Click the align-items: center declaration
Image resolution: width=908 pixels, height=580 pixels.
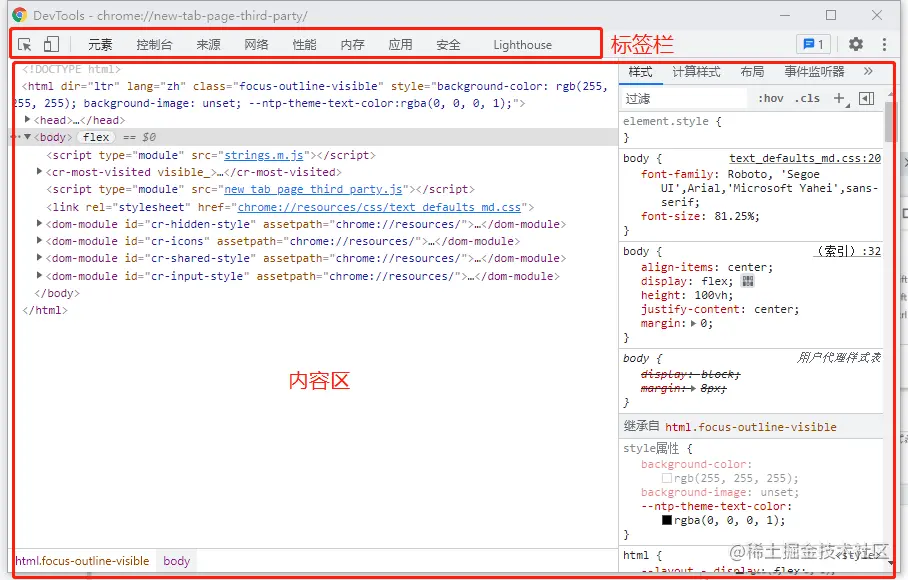tap(706, 267)
